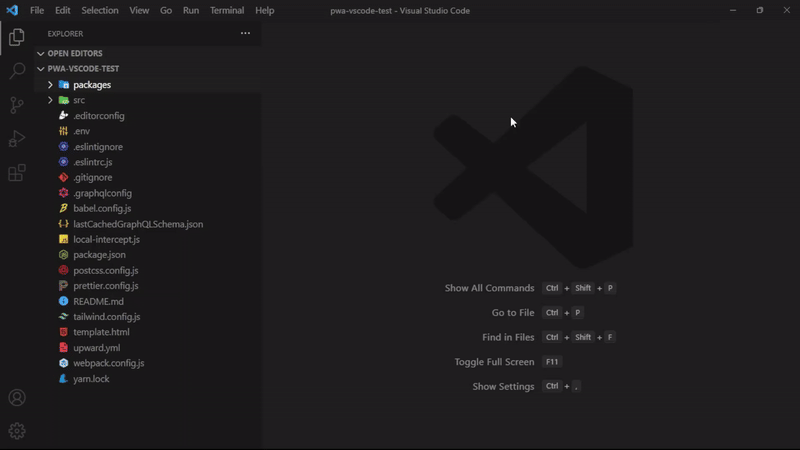Open the package.json file
The width and height of the screenshot is (800, 450).
(99, 255)
